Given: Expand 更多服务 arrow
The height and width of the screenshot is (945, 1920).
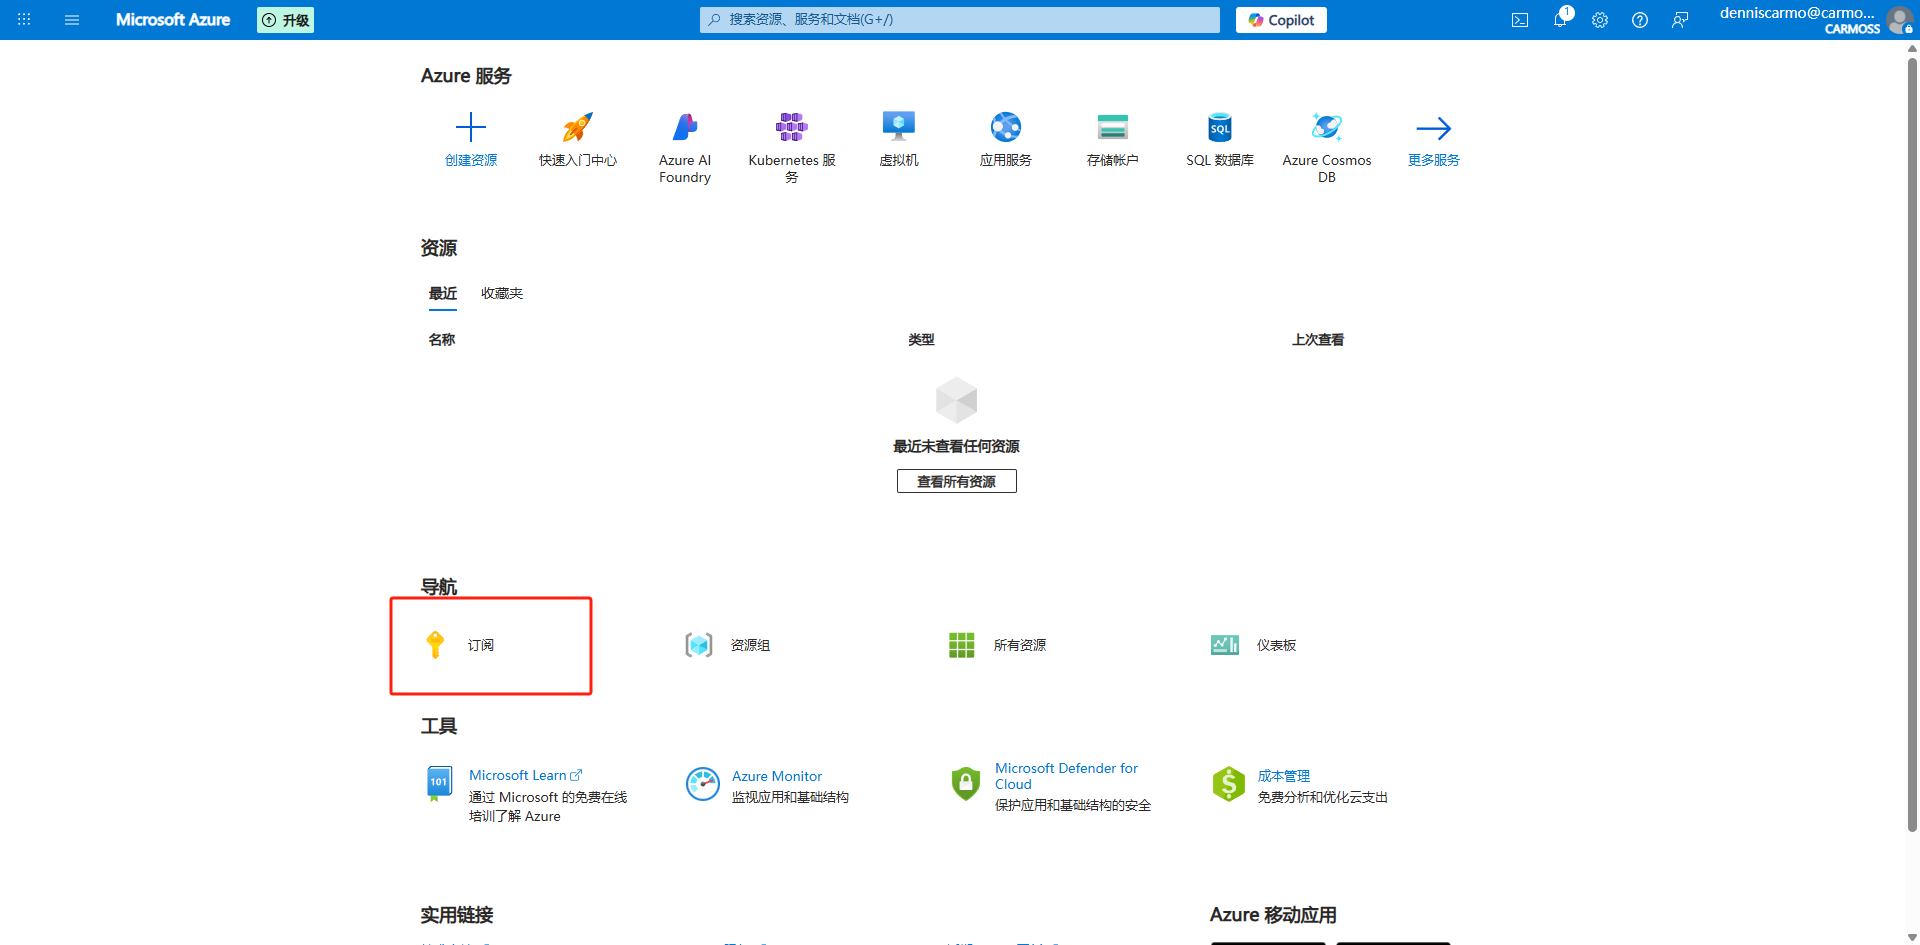Looking at the screenshot, I should tap(1433, 128).
